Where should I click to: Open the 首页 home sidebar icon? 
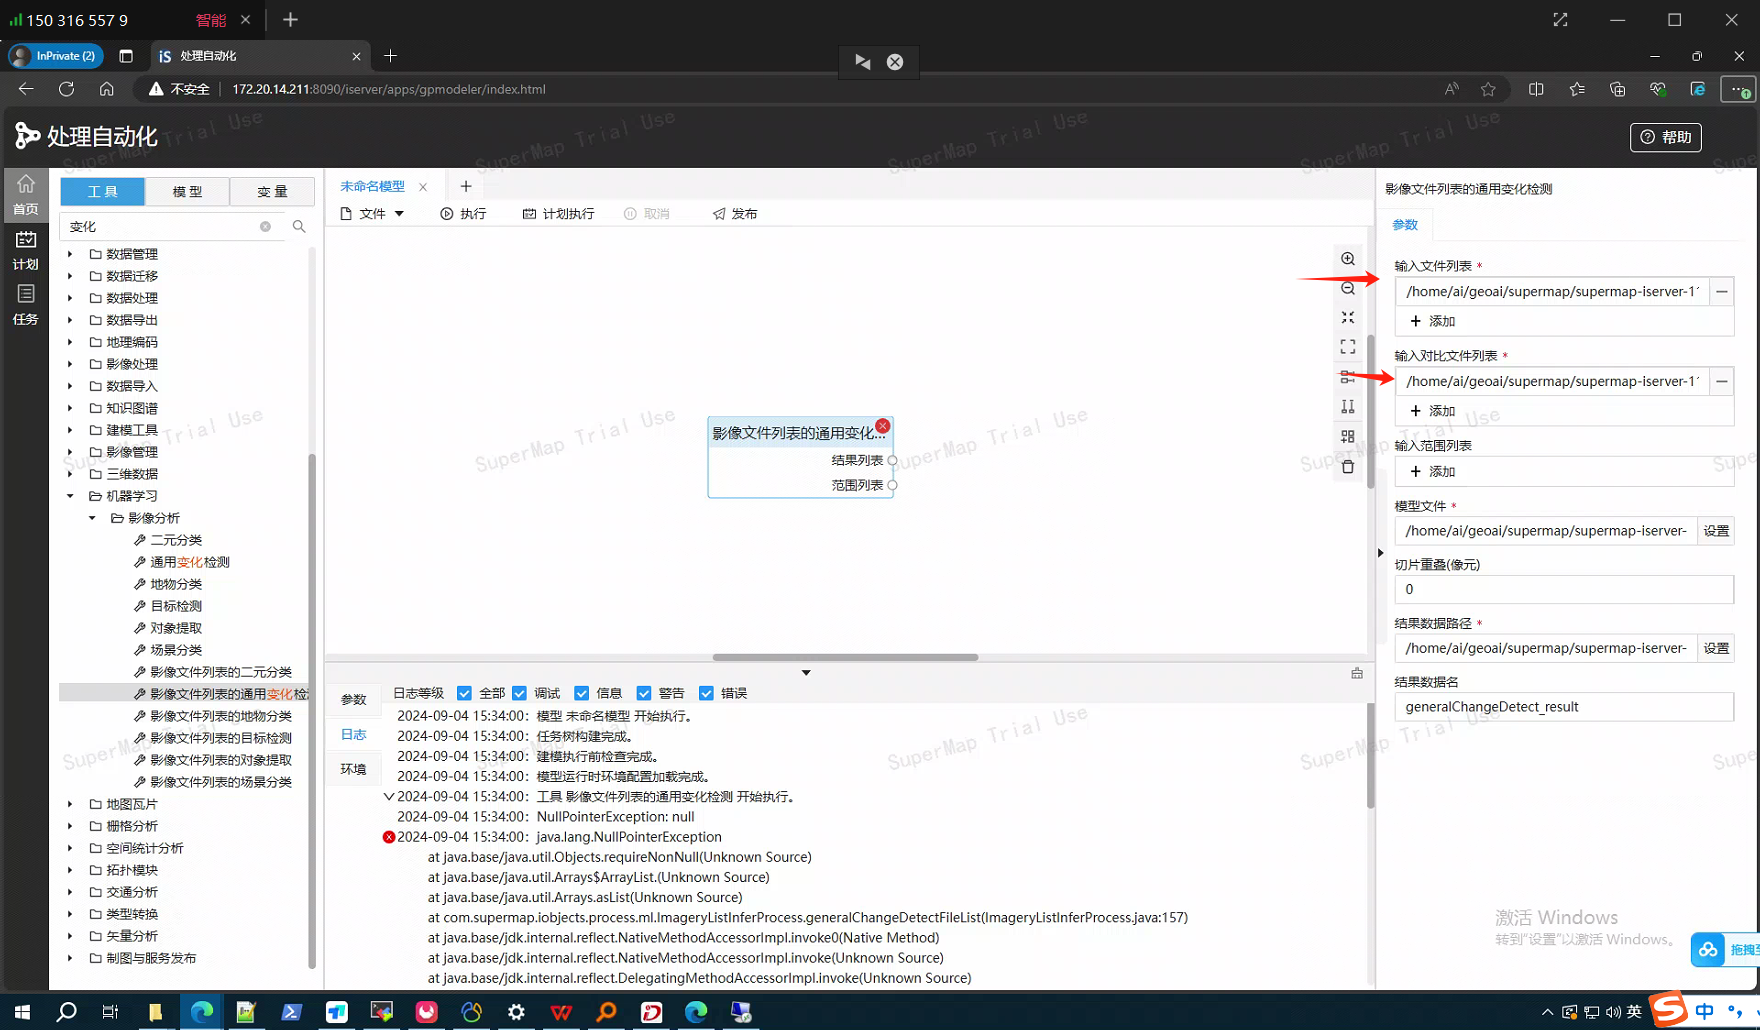(x=25, y=194)
